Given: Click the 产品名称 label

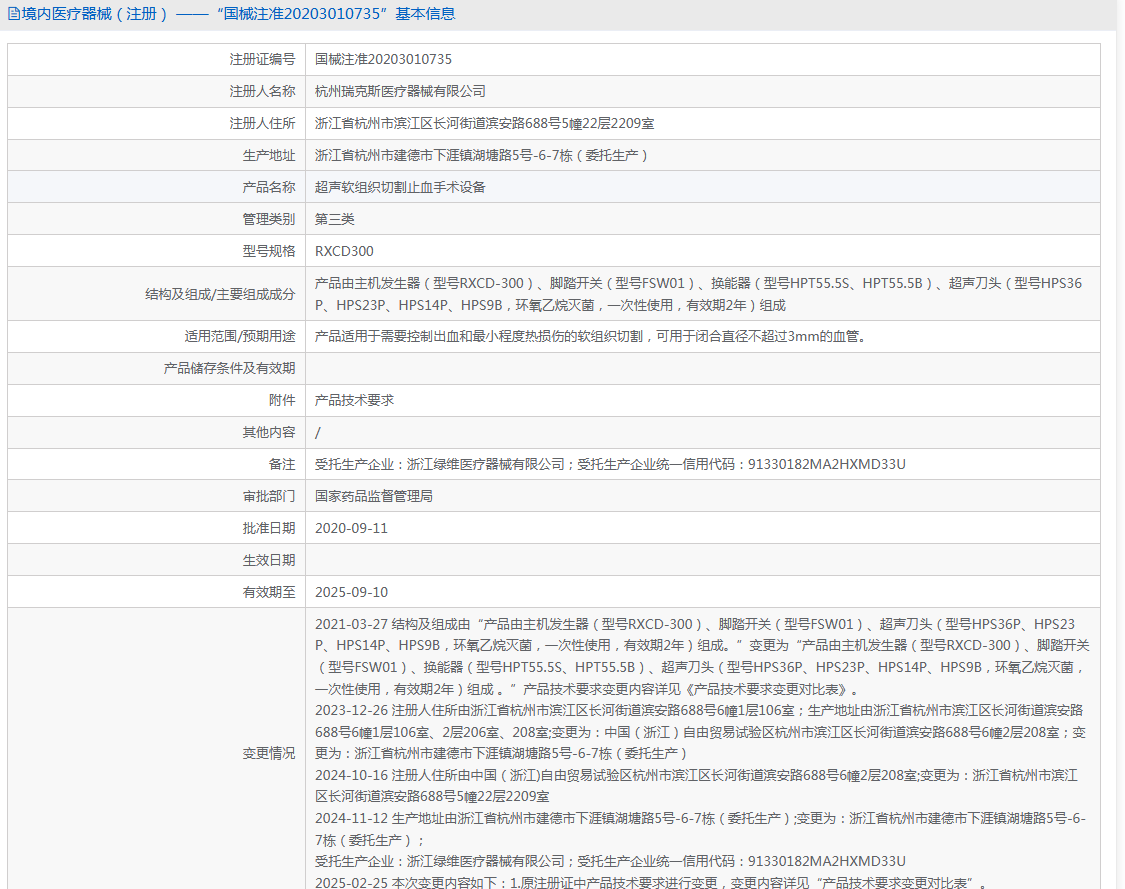Looking at the screenshot, I should 268,187.
